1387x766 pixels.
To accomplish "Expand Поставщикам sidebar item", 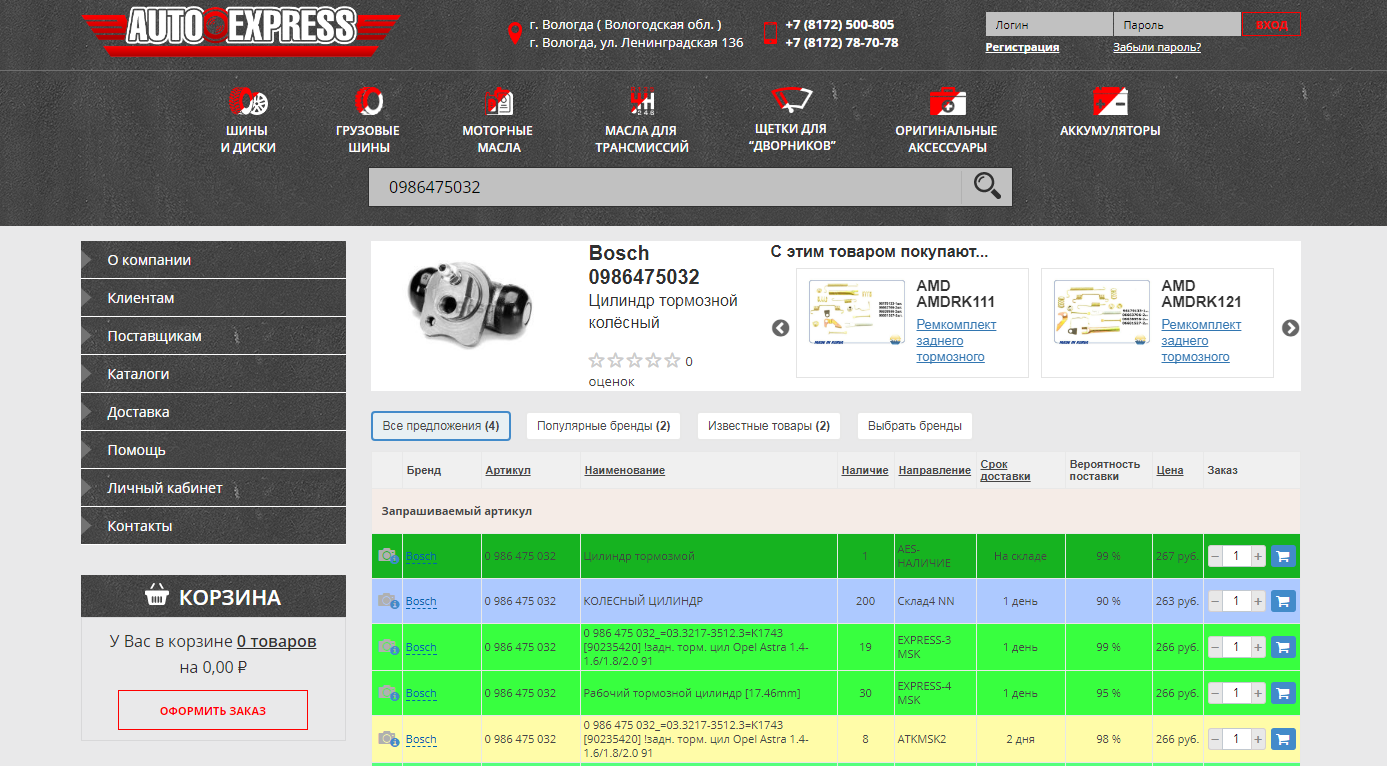I will point(213,336).
